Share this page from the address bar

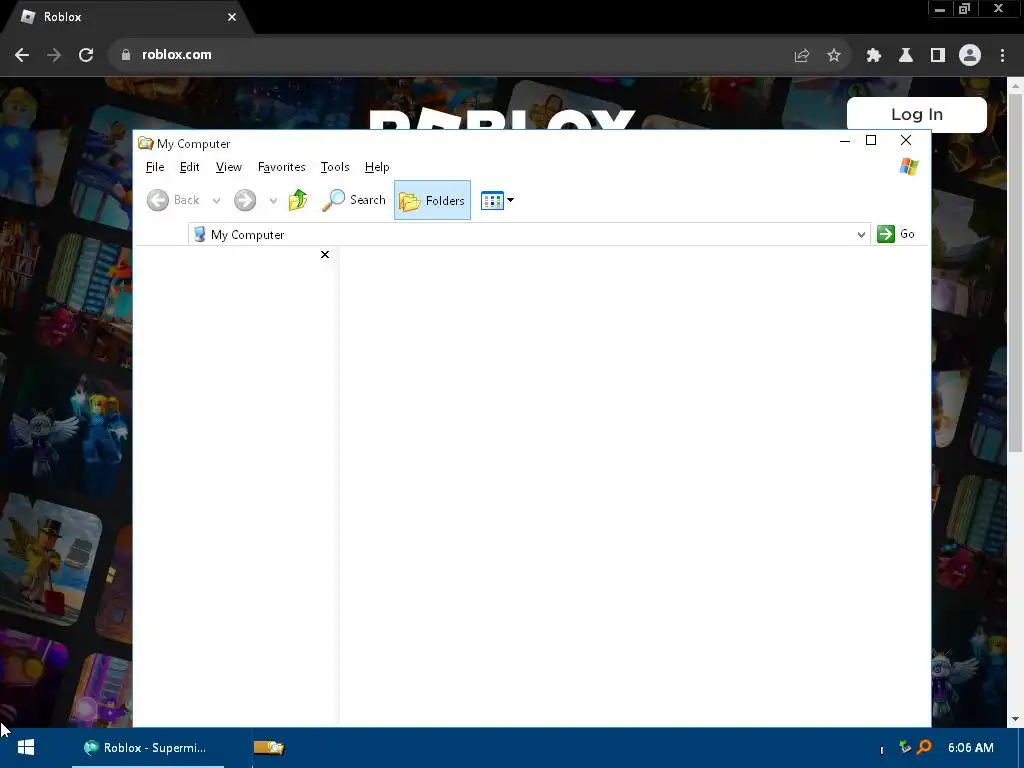tap(802, 56)
